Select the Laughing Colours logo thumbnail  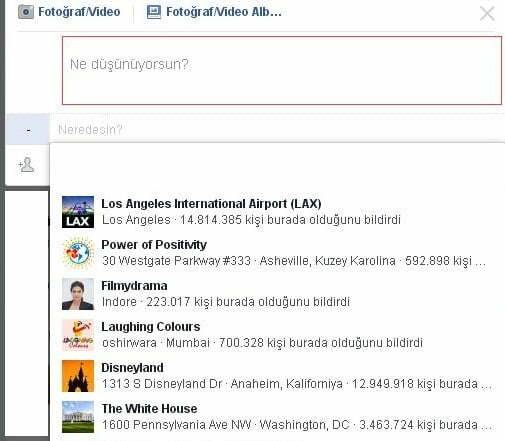click(x=78, y=335)
